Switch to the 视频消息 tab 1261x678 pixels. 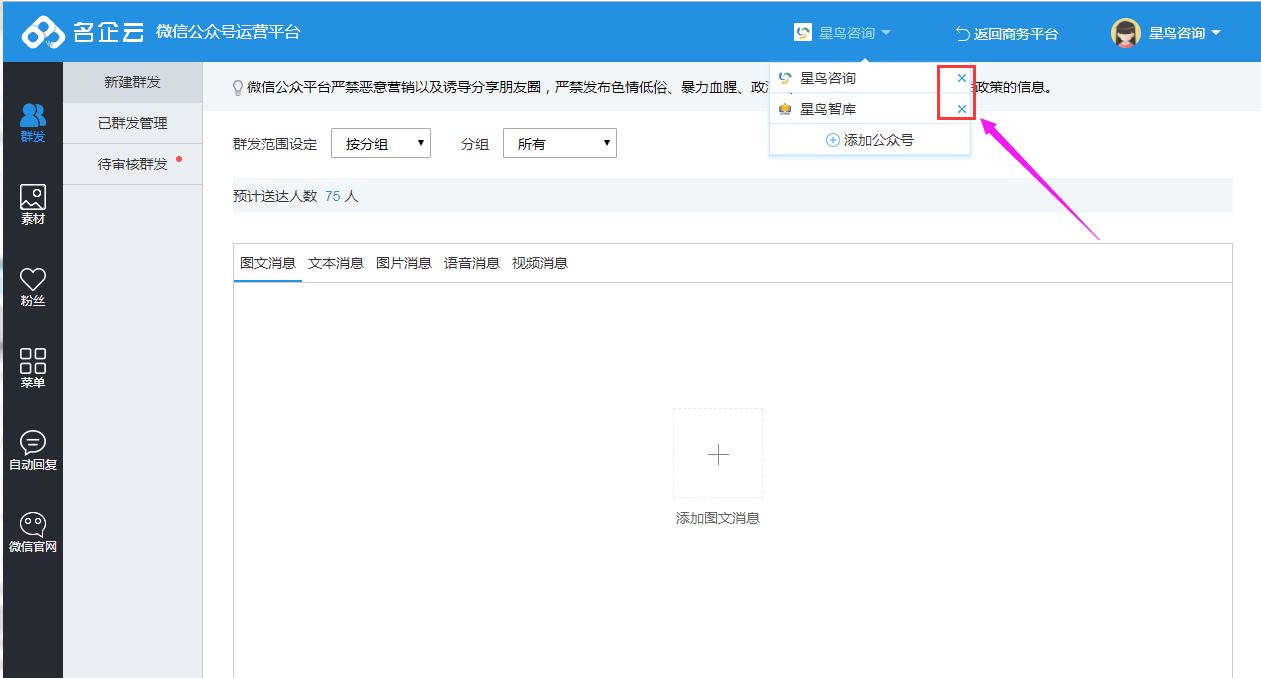click(540, 263)
